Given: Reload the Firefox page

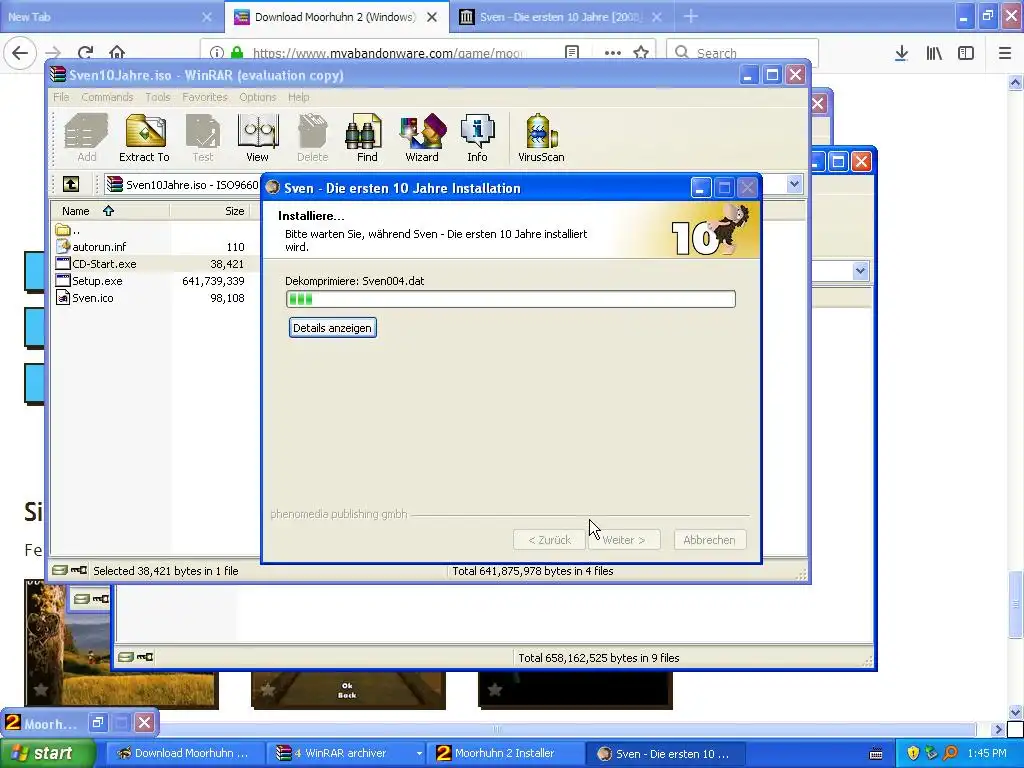Looking at the screenshot, I should click(85, 53).
